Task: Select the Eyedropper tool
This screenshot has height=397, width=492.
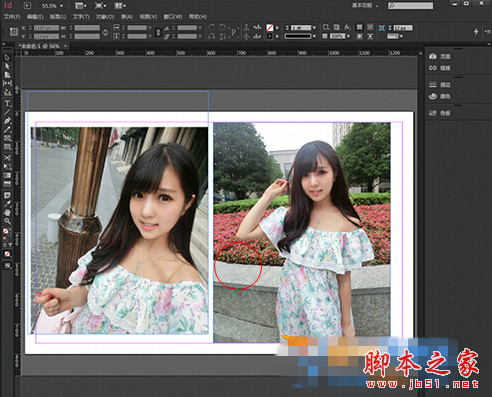Action: point(7,204)
